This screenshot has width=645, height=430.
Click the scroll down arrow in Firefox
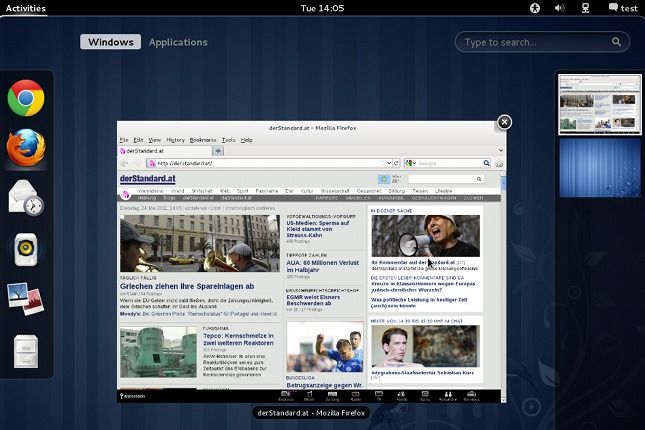coord(503,400)
